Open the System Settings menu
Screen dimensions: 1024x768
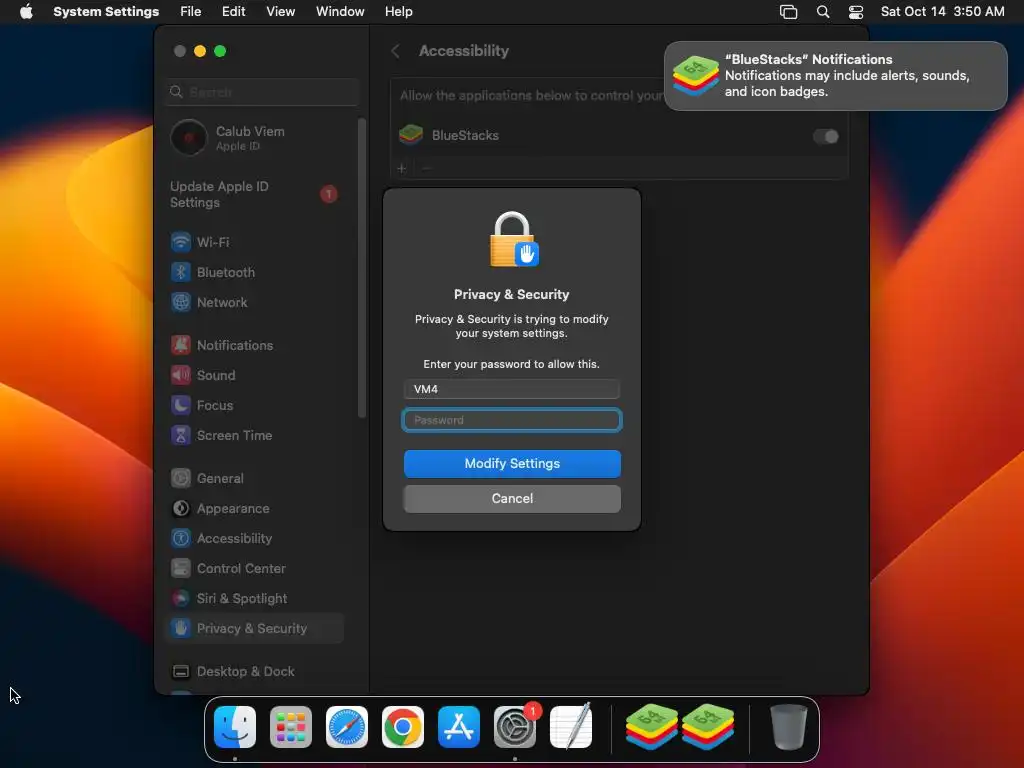coord(106,12)
